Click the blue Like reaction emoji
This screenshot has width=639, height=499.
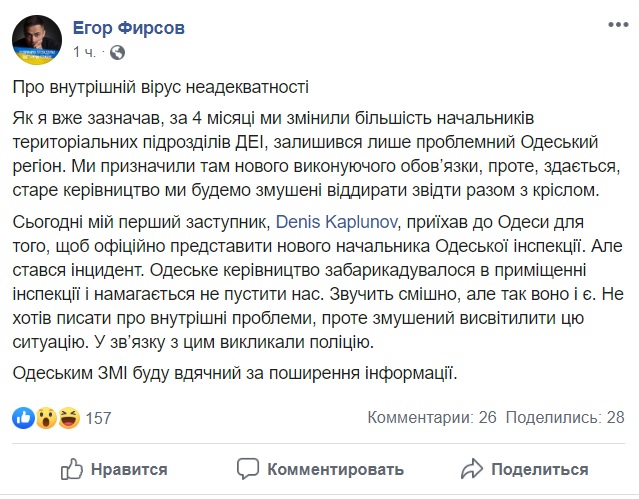pos(22,418)
